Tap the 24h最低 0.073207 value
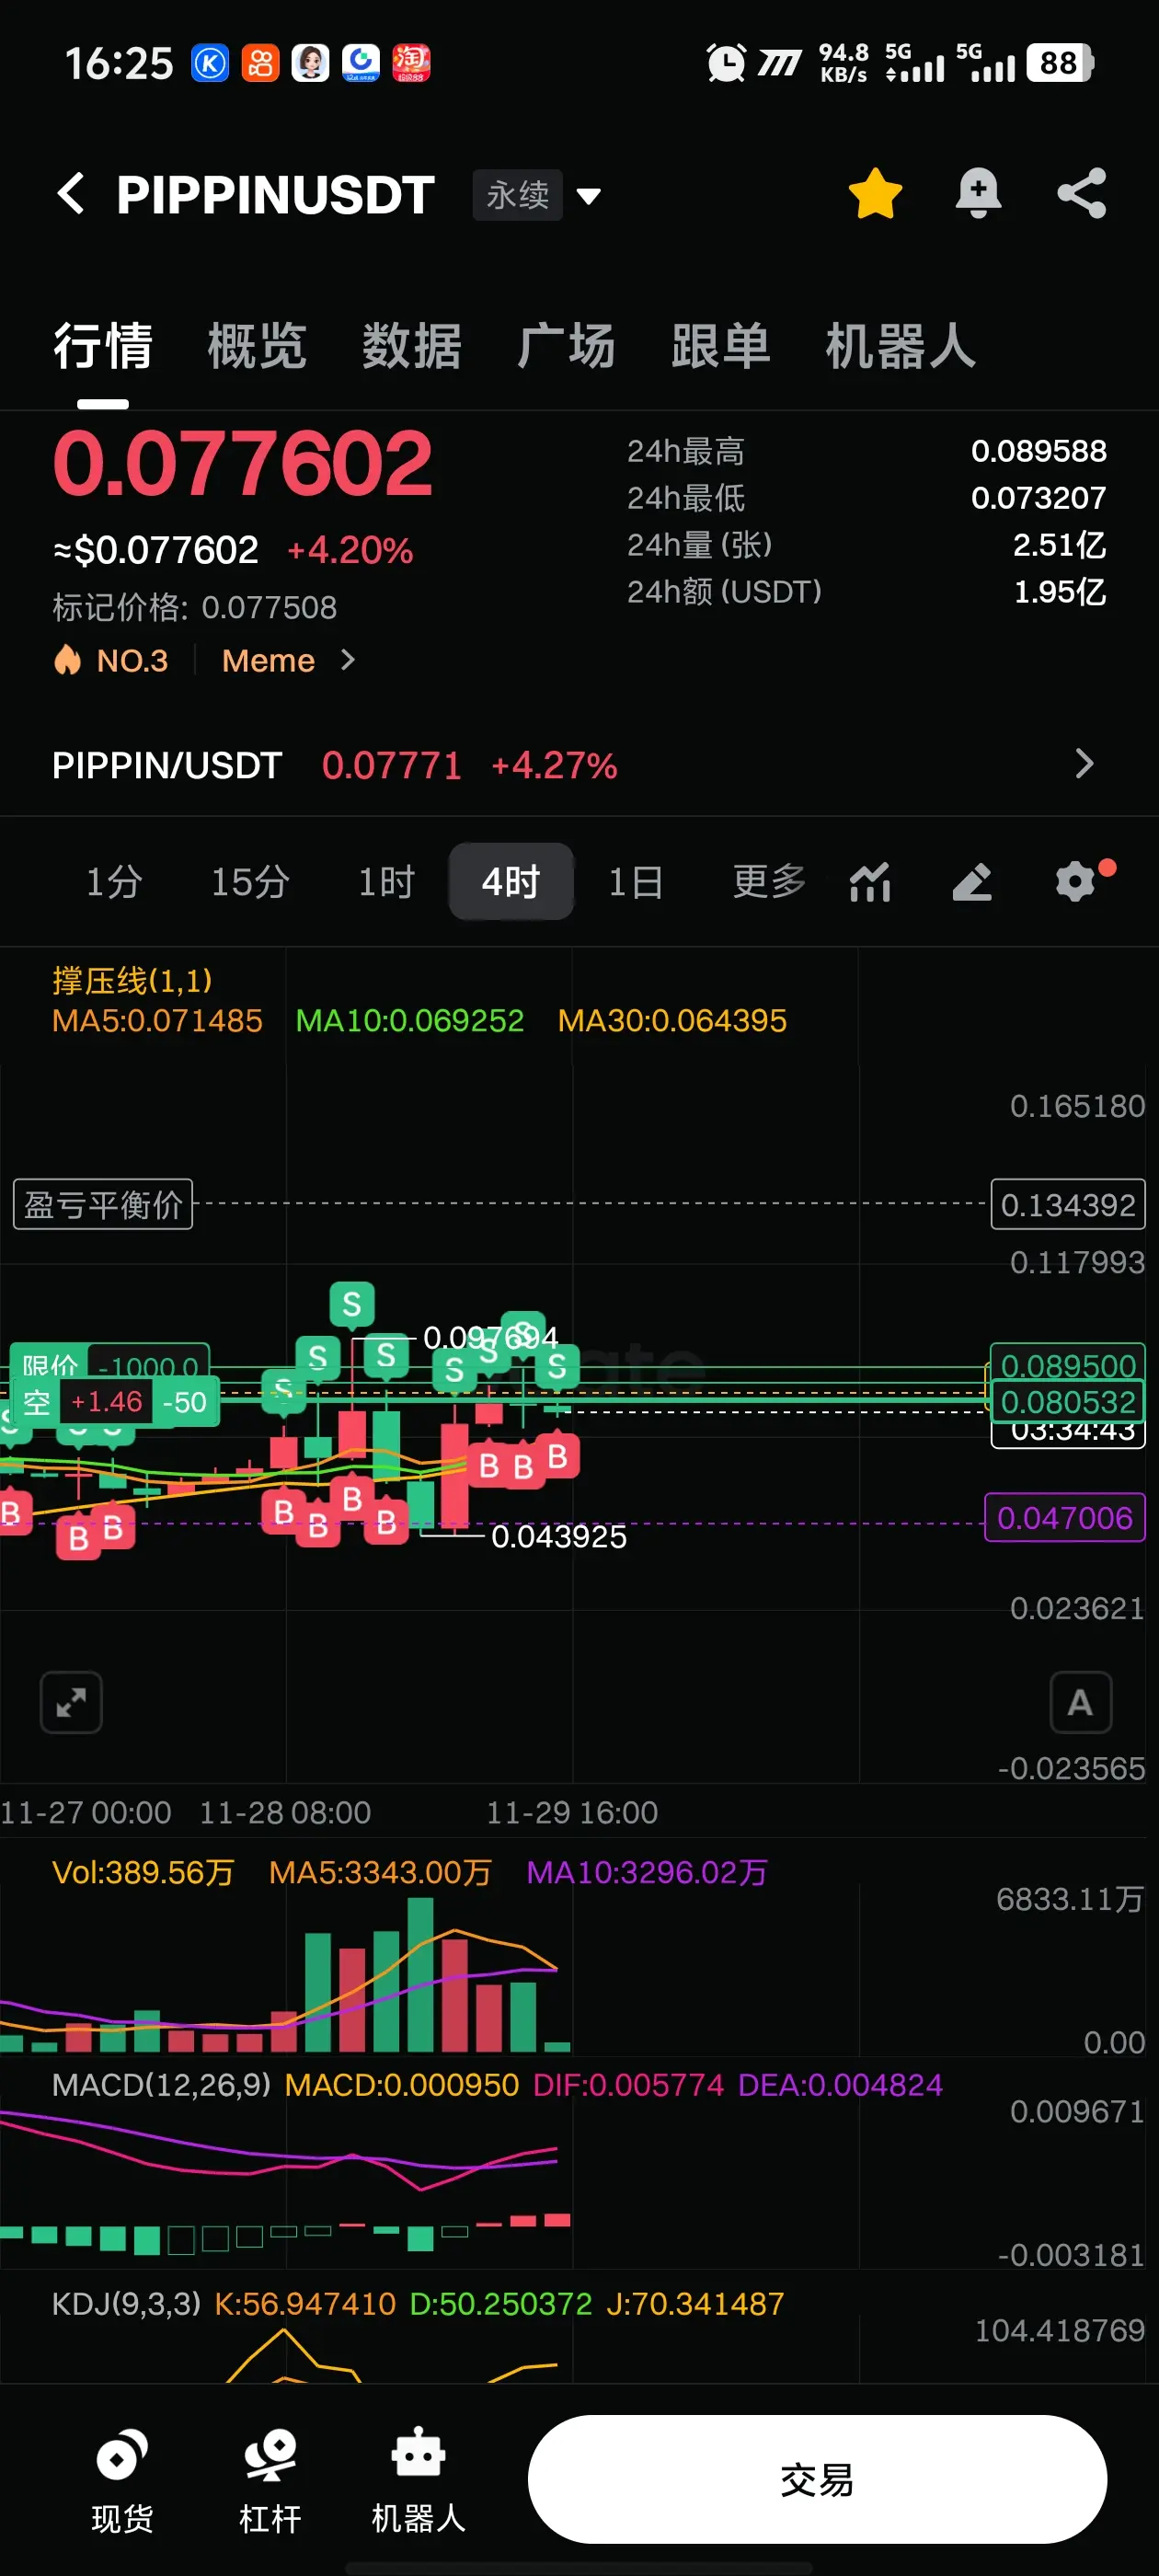Image resolution: width=1159 pixels, height=2576 pixels. (x=1039, y=497)
